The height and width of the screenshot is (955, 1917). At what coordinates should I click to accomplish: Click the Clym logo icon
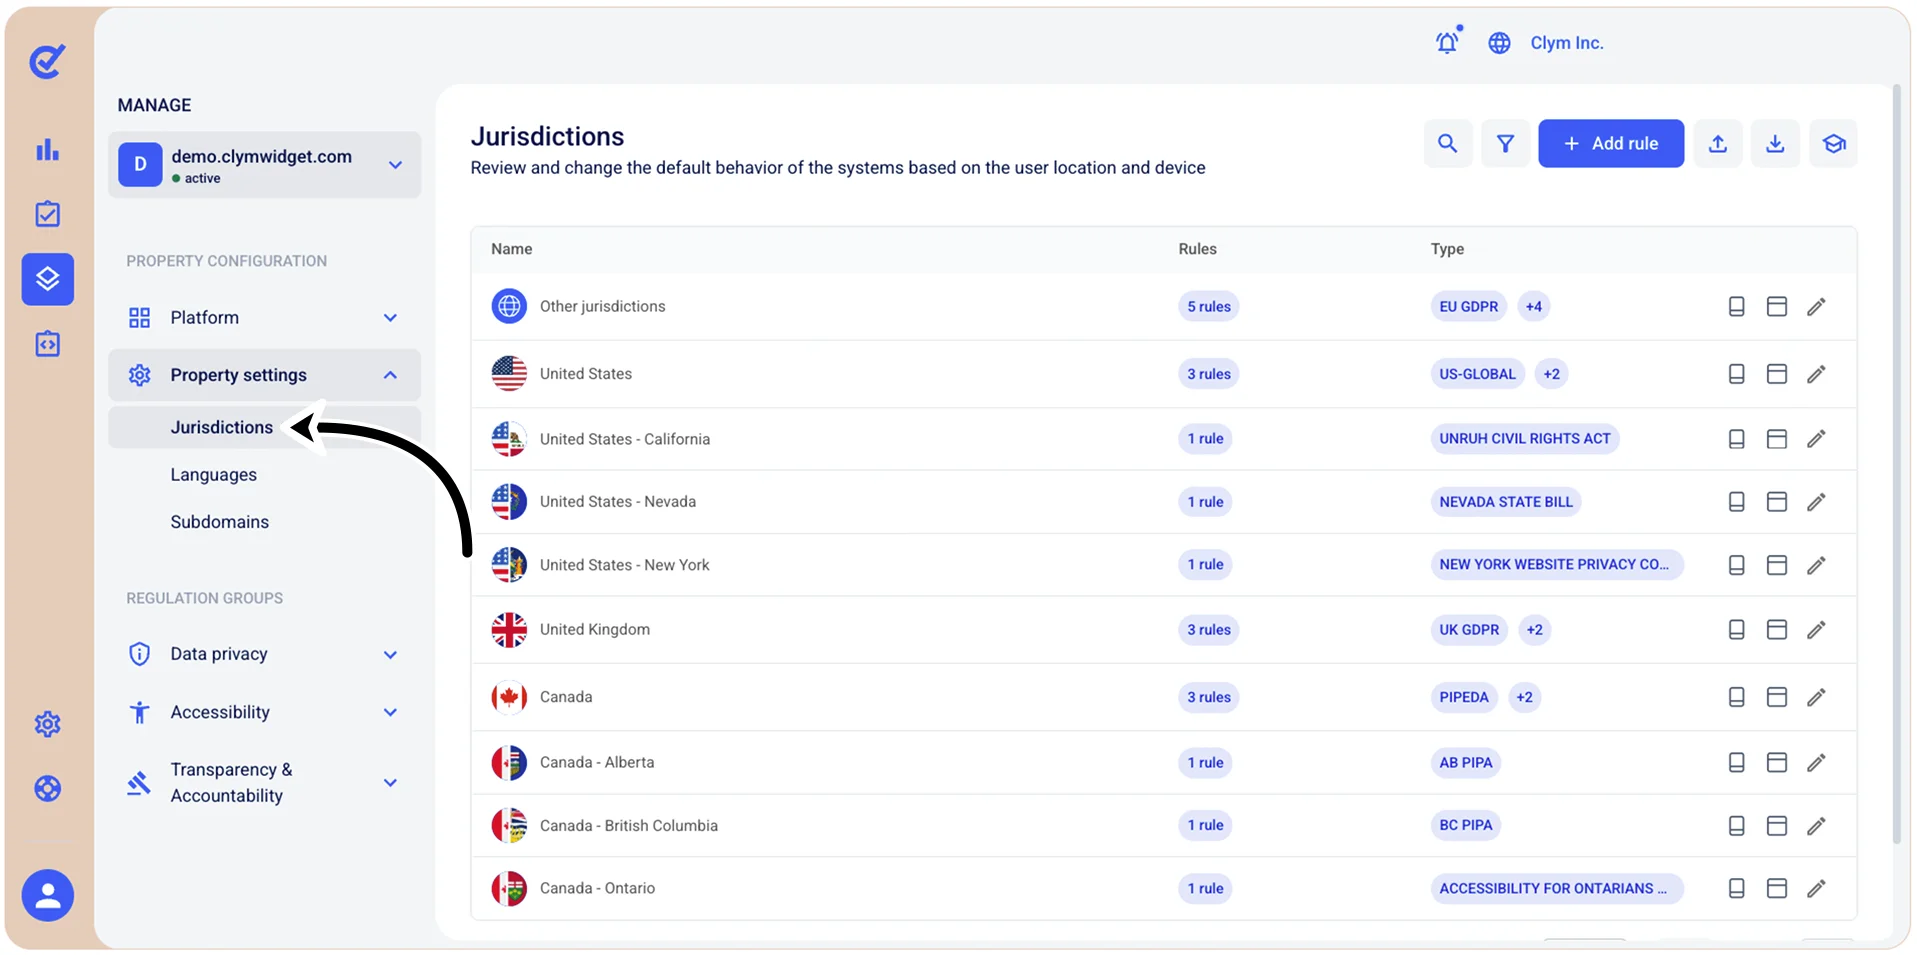coord(47,61)
